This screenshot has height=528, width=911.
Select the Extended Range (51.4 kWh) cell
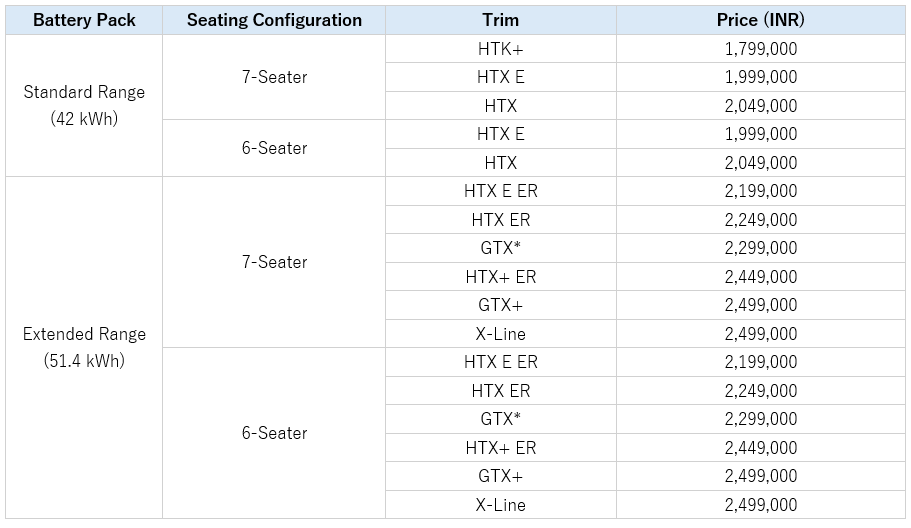84,347
